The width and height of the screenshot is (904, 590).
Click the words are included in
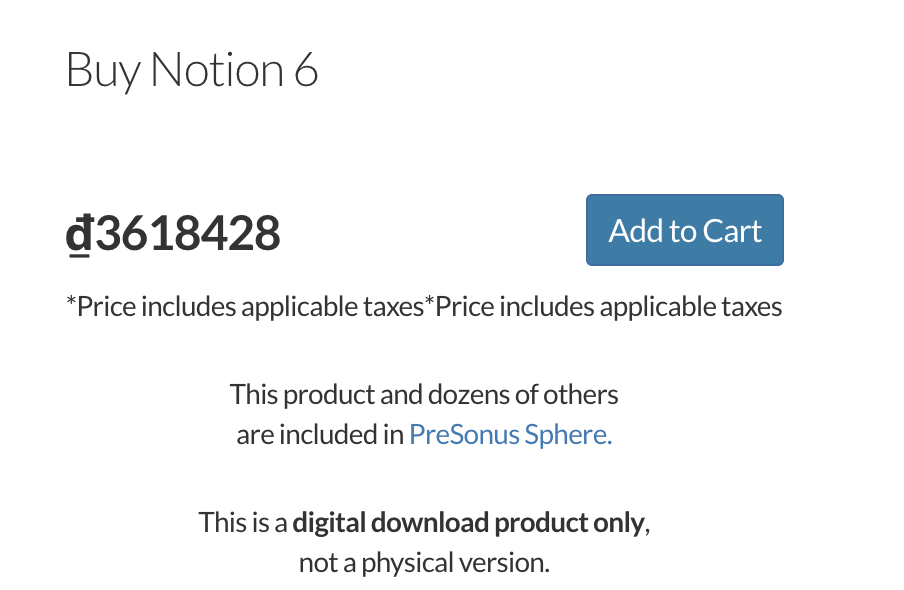click(x=320, y=434)
